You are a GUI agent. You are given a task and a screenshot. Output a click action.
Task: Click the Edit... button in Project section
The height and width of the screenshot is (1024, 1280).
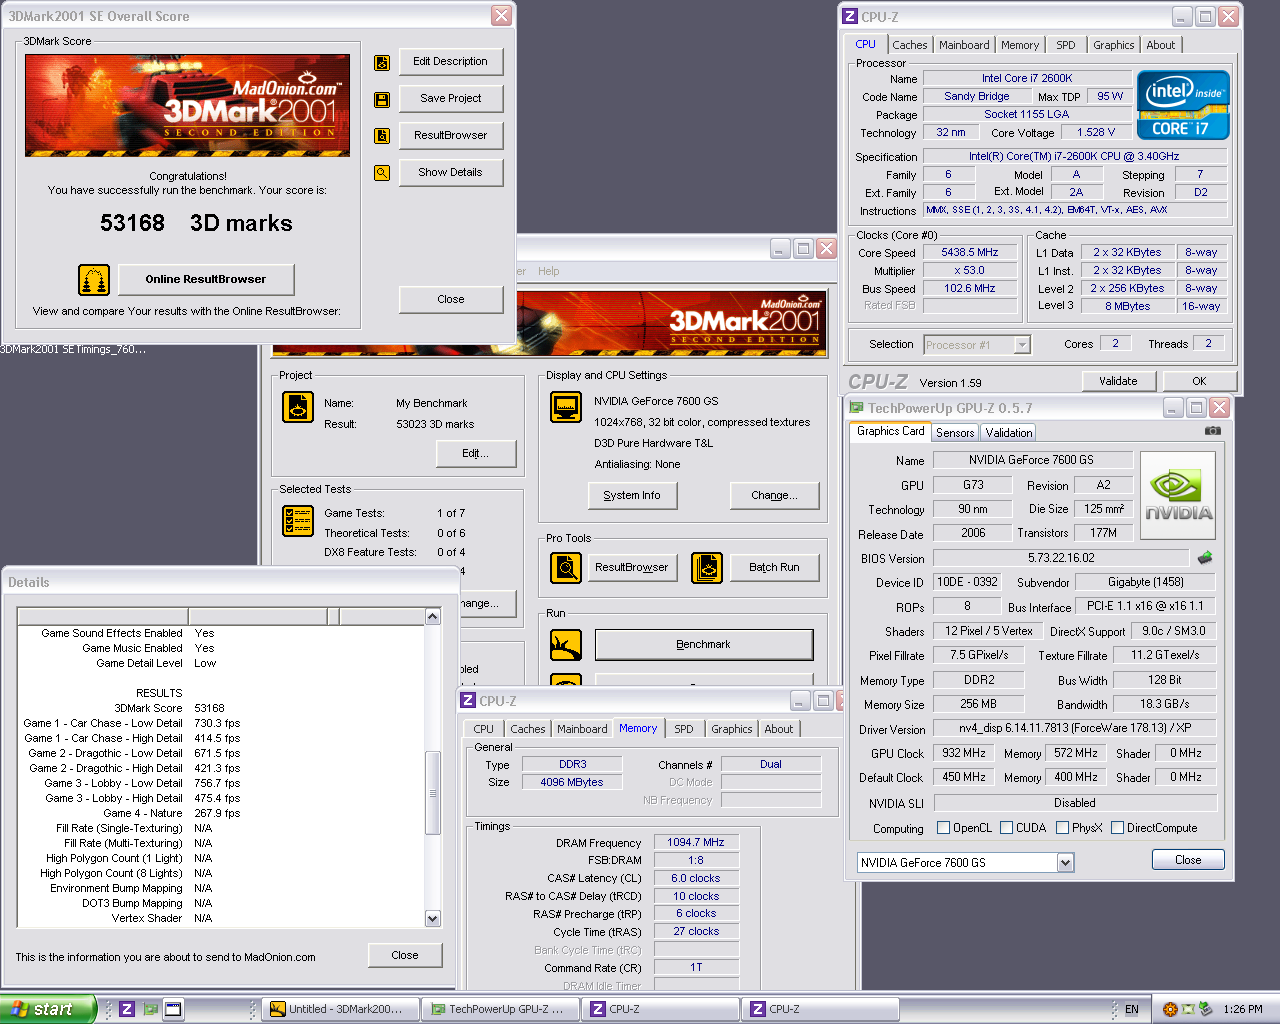pyautogui.click(x=476, y=453)
